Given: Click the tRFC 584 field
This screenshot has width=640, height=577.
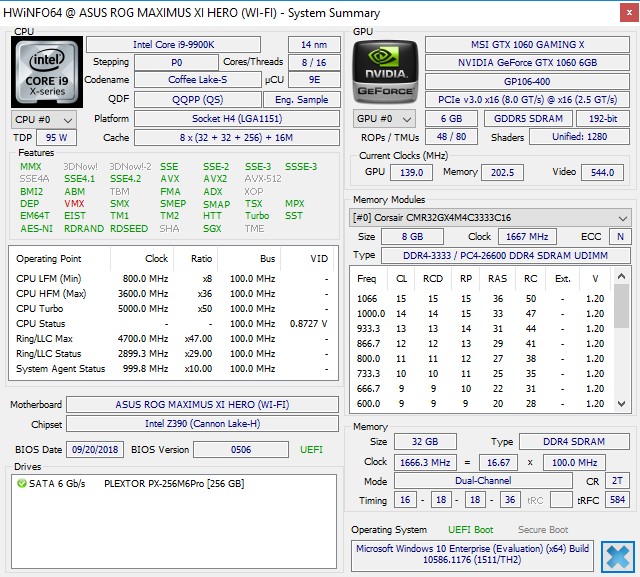Looking at the screenshot, I should click(x=617, y=499).
